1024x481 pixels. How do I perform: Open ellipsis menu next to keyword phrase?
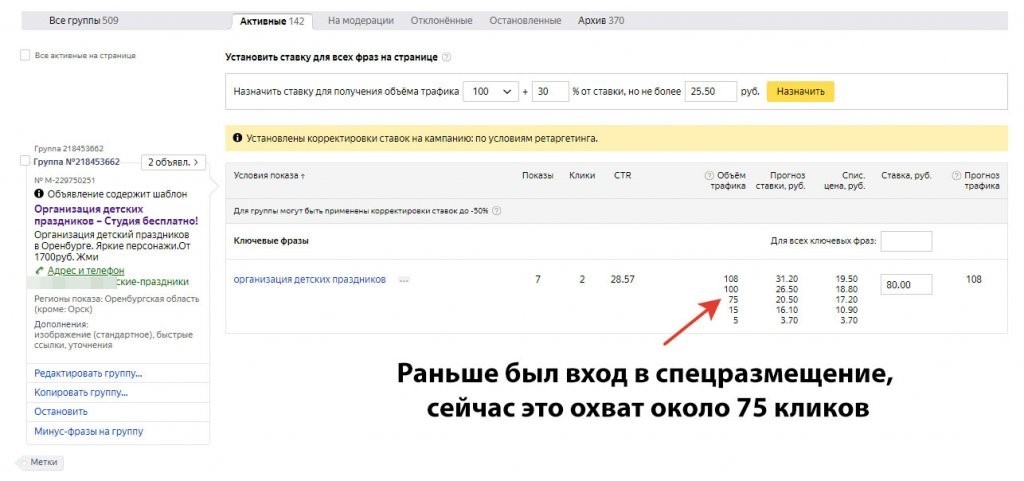(x=404, y=280)
